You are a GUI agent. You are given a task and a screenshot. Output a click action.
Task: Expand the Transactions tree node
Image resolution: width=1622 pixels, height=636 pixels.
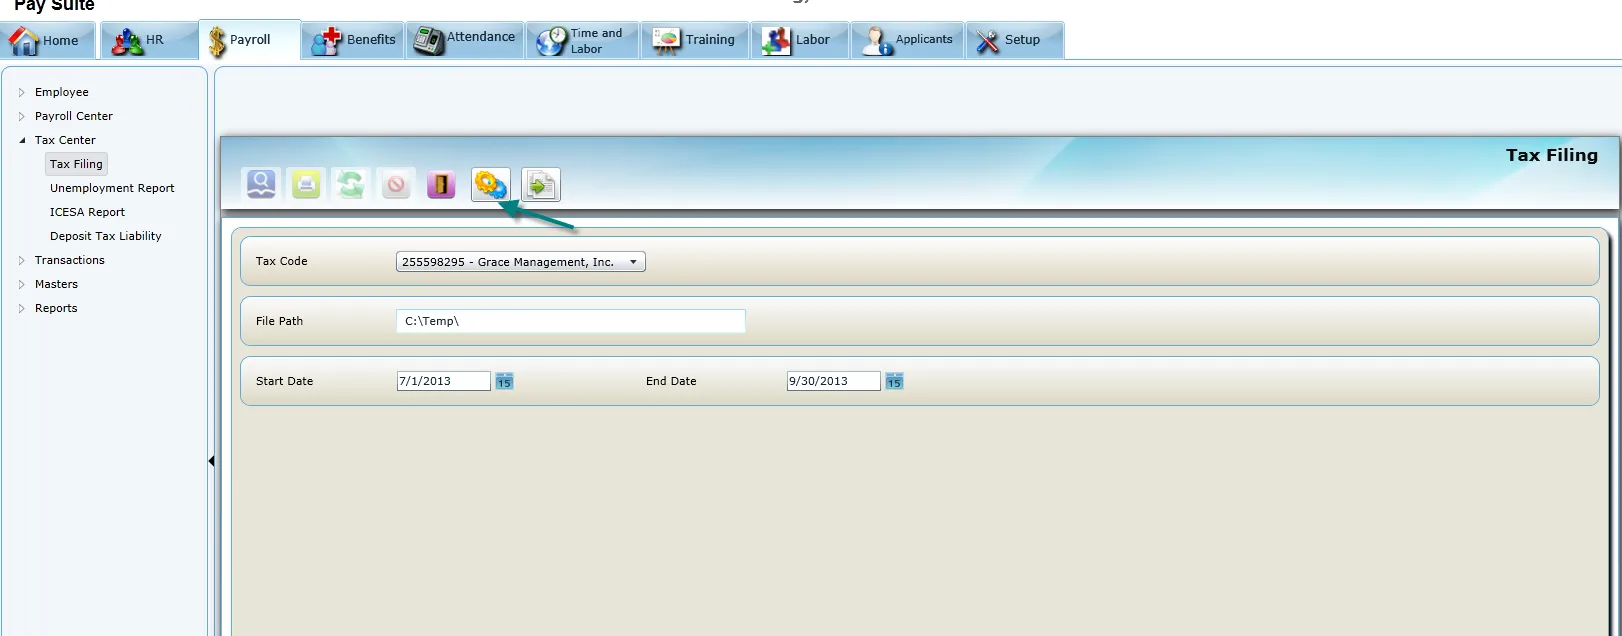tap(21, 260)
